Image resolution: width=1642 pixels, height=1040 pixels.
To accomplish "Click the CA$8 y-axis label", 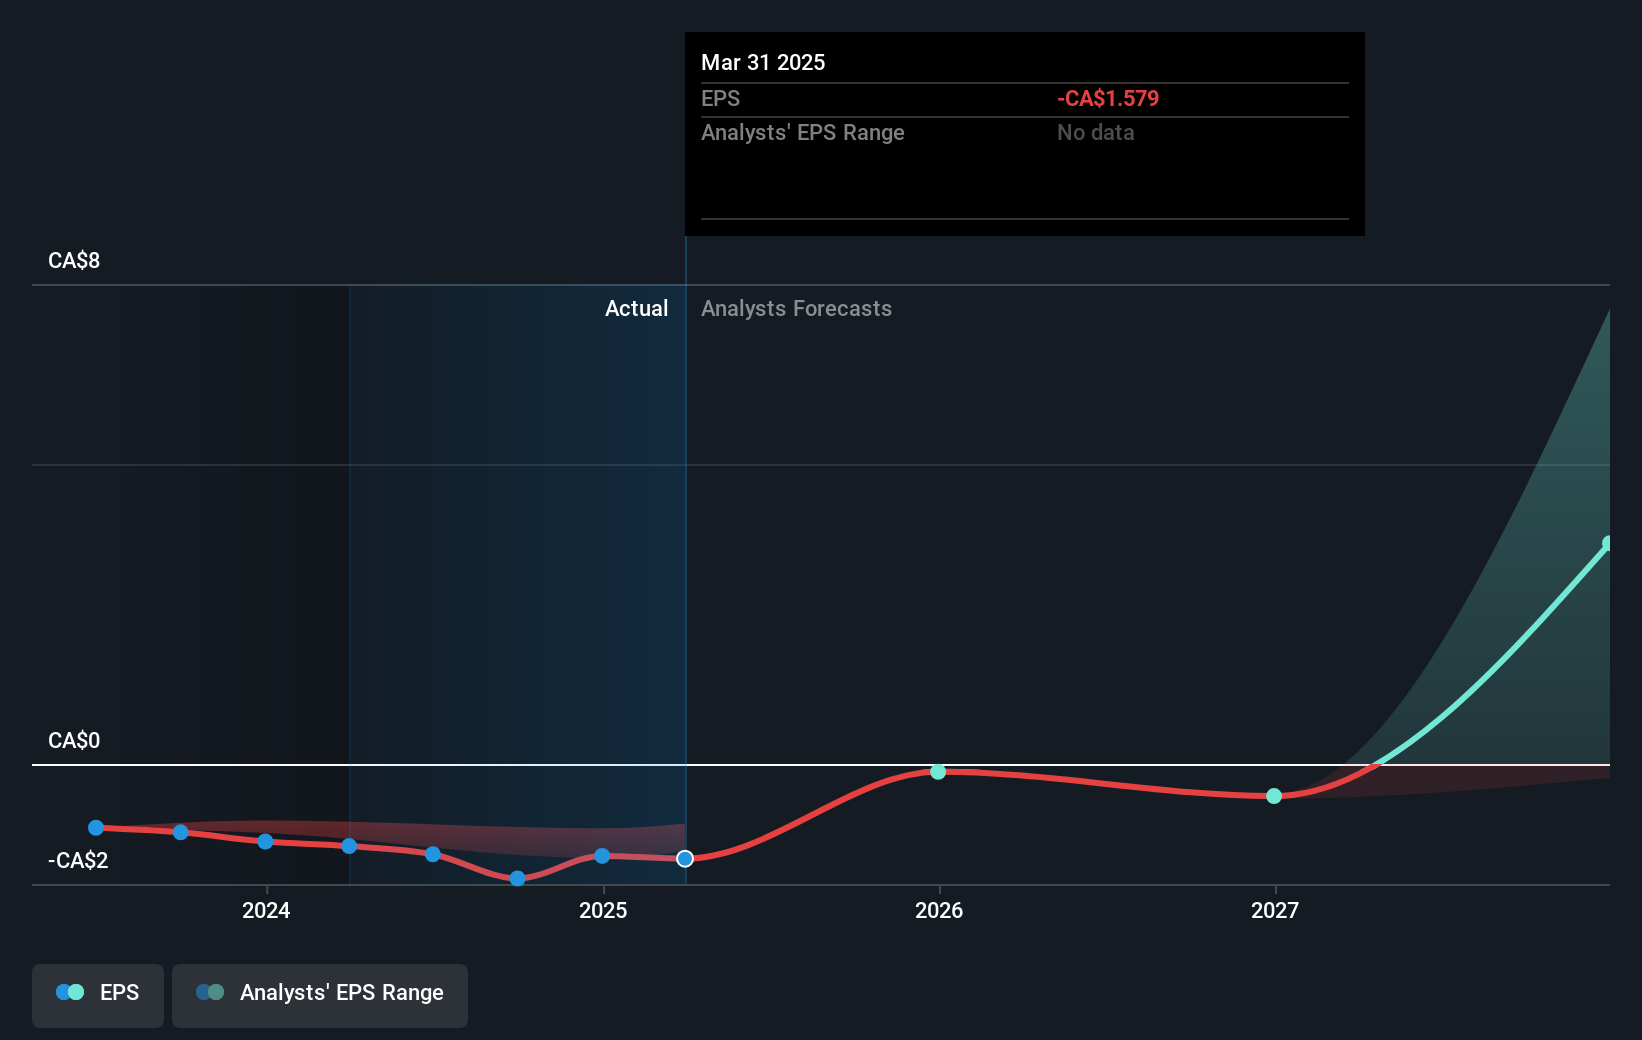I will click(74, 261).
